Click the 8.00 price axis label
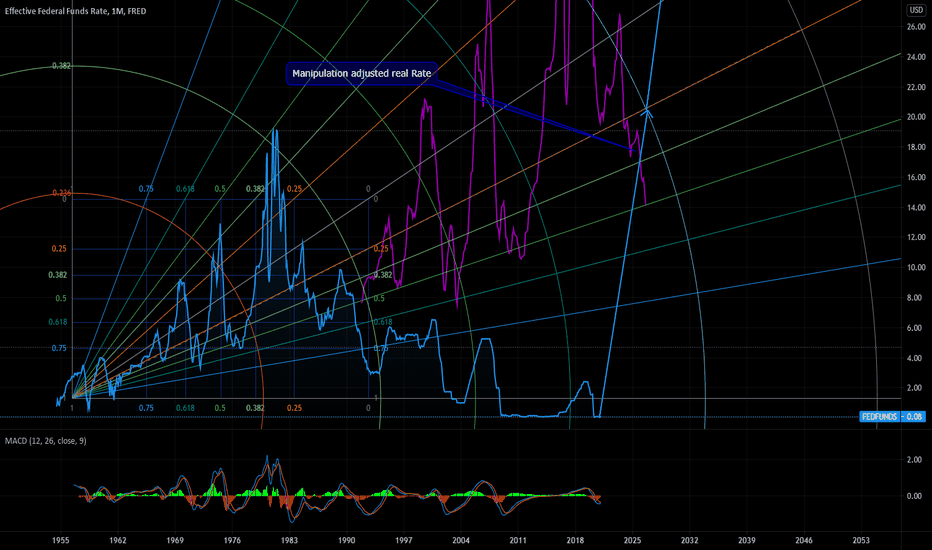This screenshot has height=550, width=932. (914, 298)
